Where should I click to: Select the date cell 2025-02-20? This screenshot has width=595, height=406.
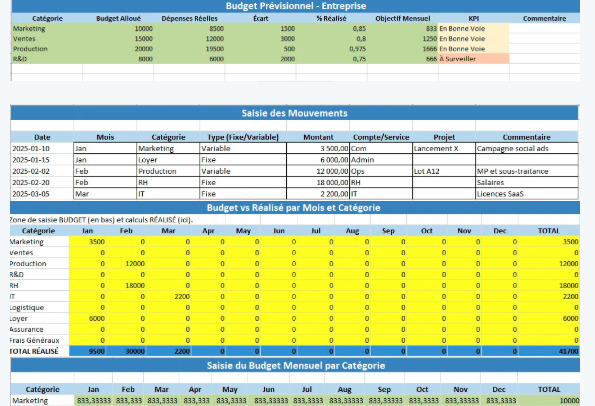[x=42, y=183]
